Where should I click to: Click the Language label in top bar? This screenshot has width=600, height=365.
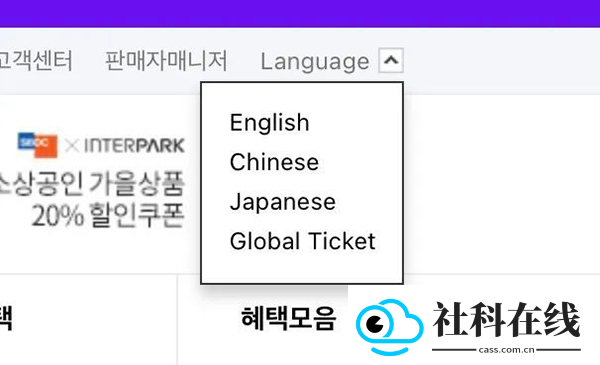[315, 62]
